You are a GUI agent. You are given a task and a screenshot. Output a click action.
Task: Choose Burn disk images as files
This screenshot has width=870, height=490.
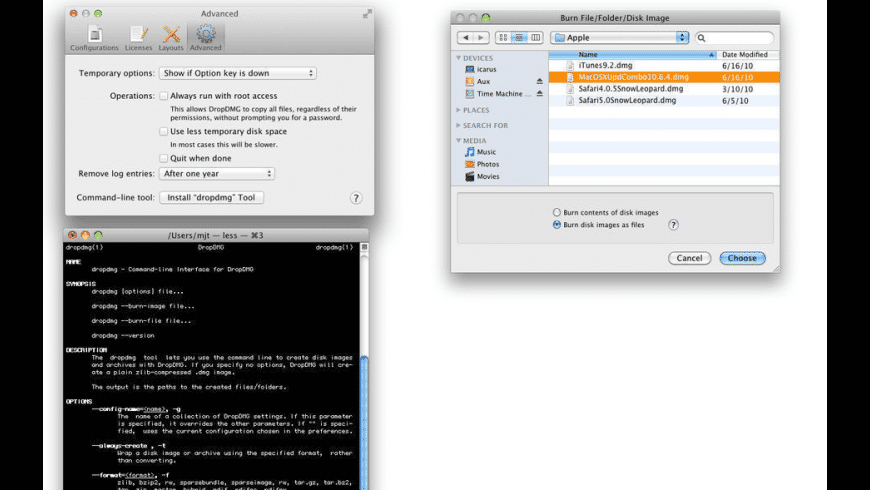tap(557, 225)
